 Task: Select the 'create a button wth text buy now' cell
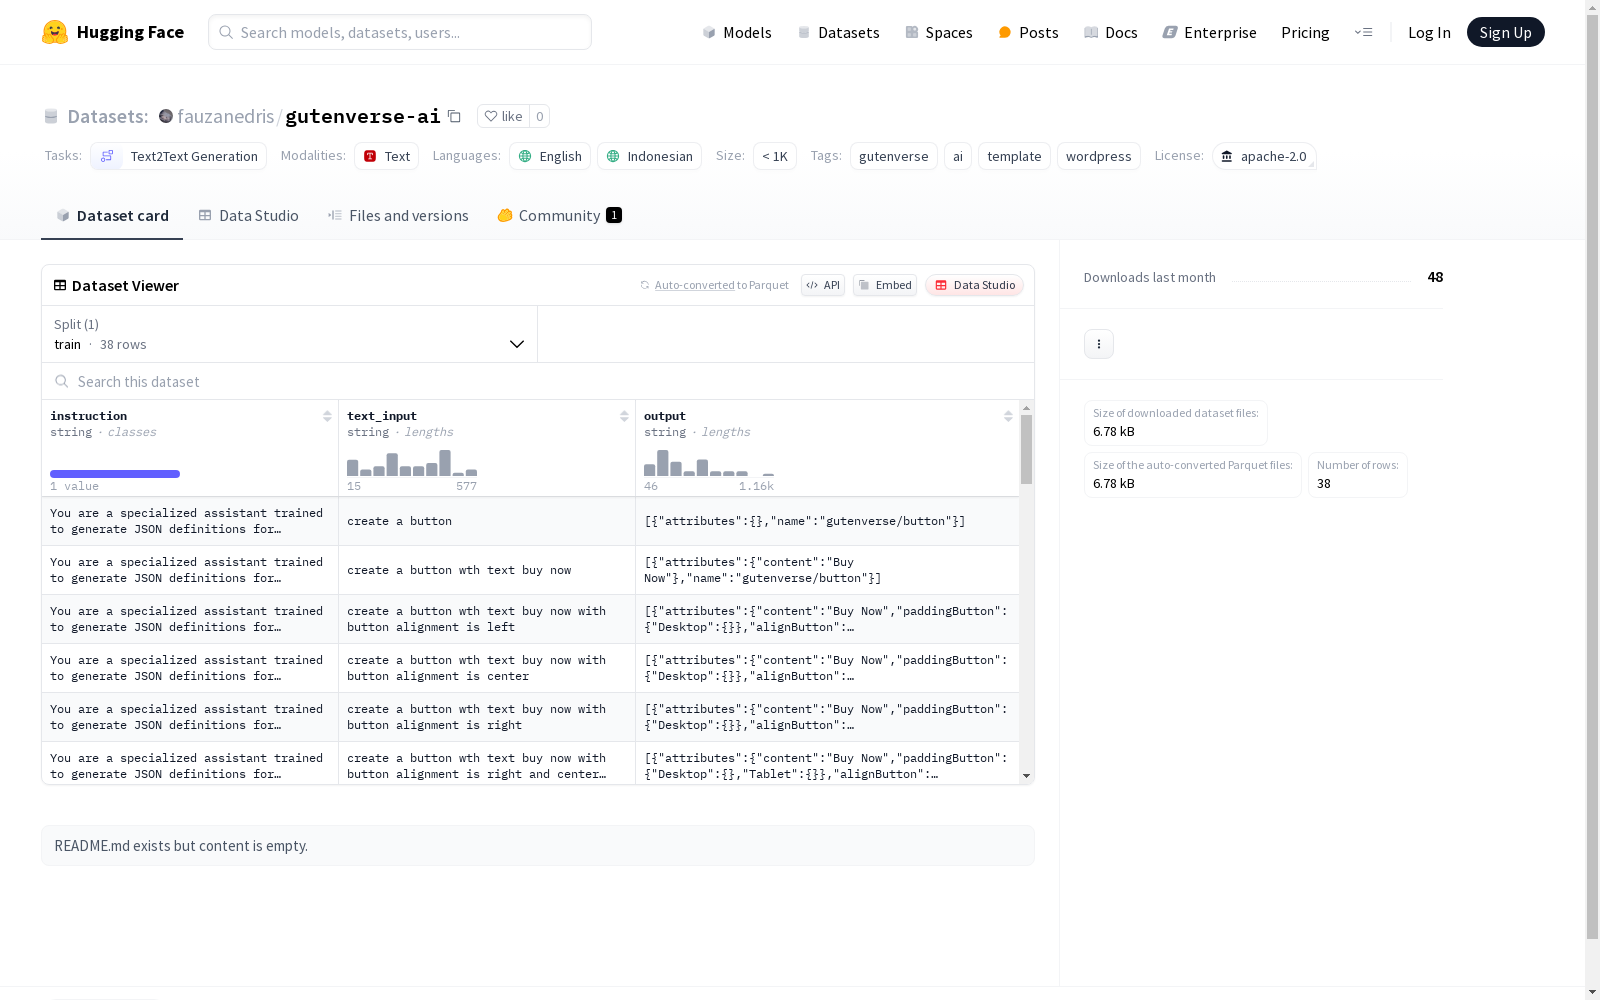click(487, 570)
